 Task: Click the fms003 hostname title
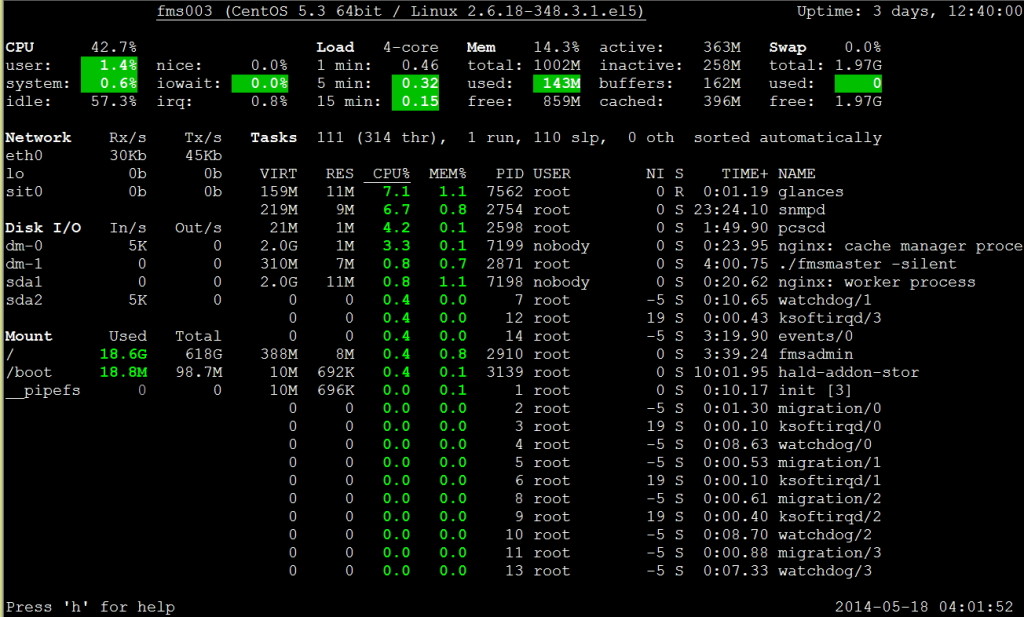(184, 12)
